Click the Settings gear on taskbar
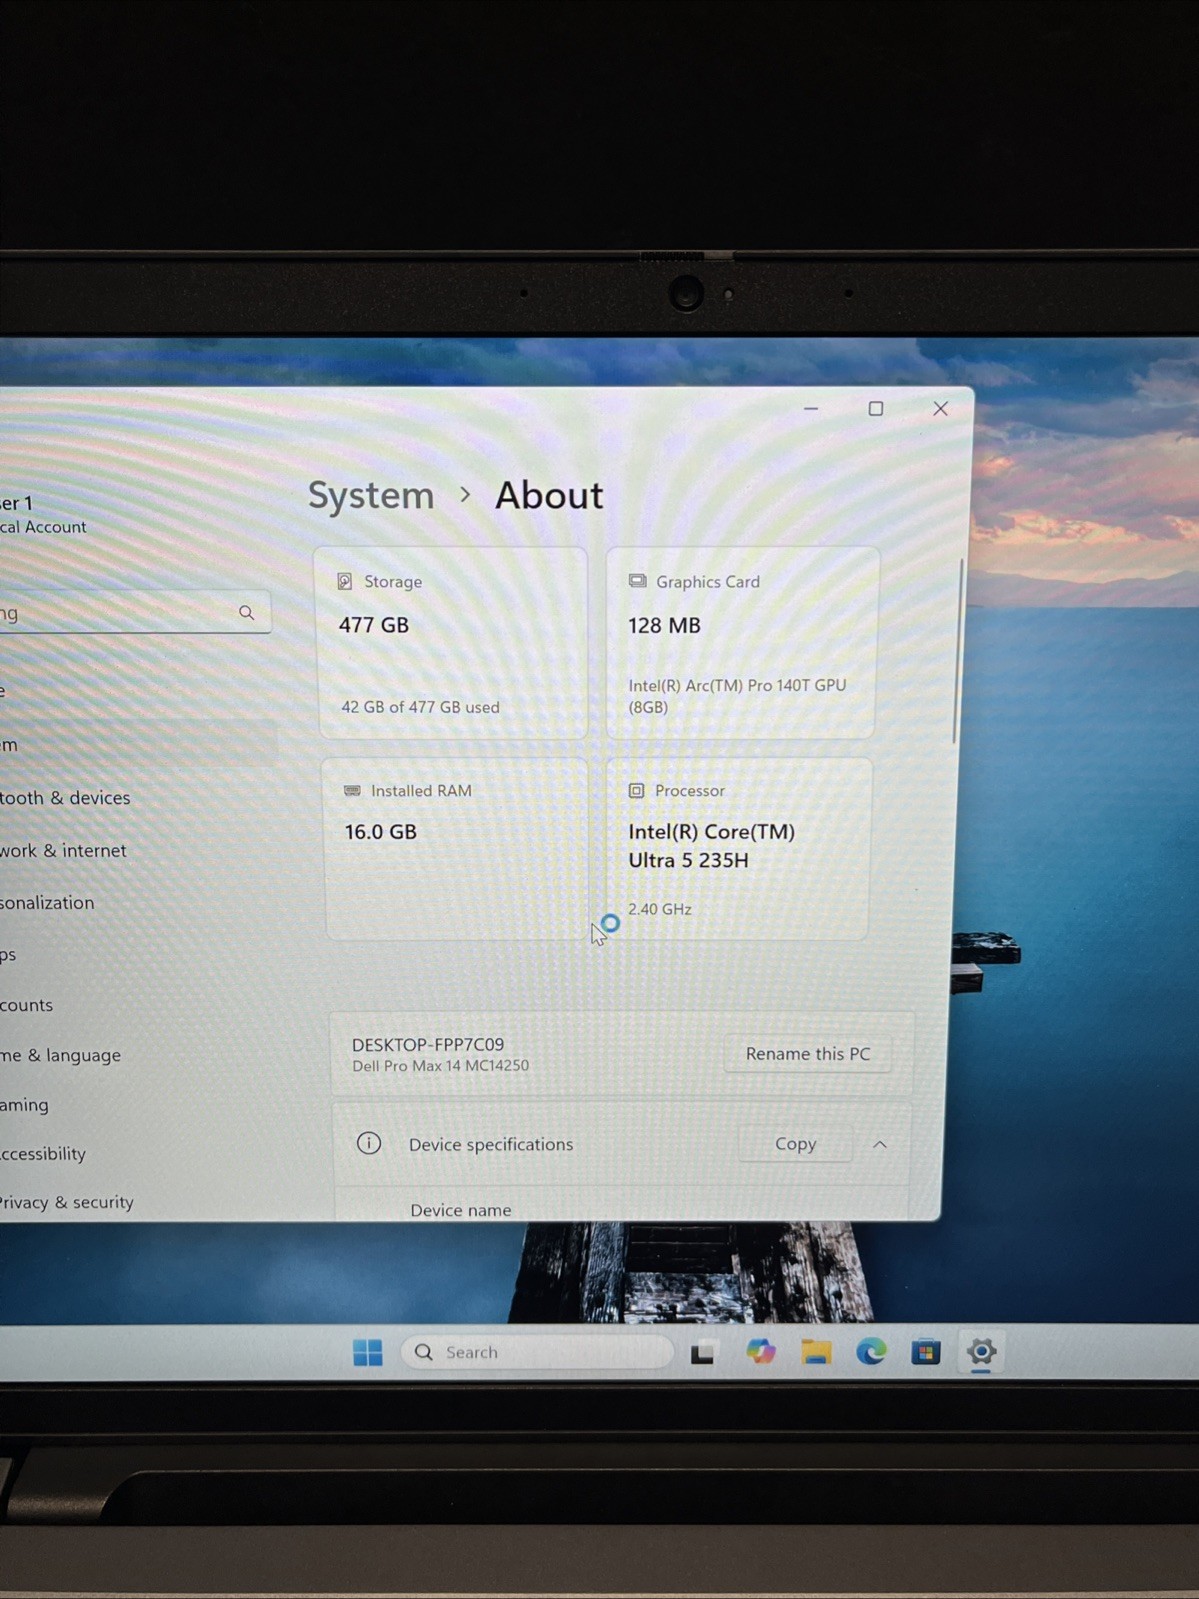Viewport: 1199px width, 1599px height. click(x=981, y=1352)
